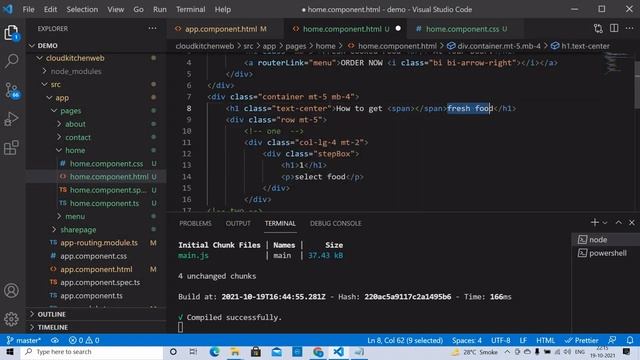
Task: Open notifications bell in status bar
Action: (630, 340)
